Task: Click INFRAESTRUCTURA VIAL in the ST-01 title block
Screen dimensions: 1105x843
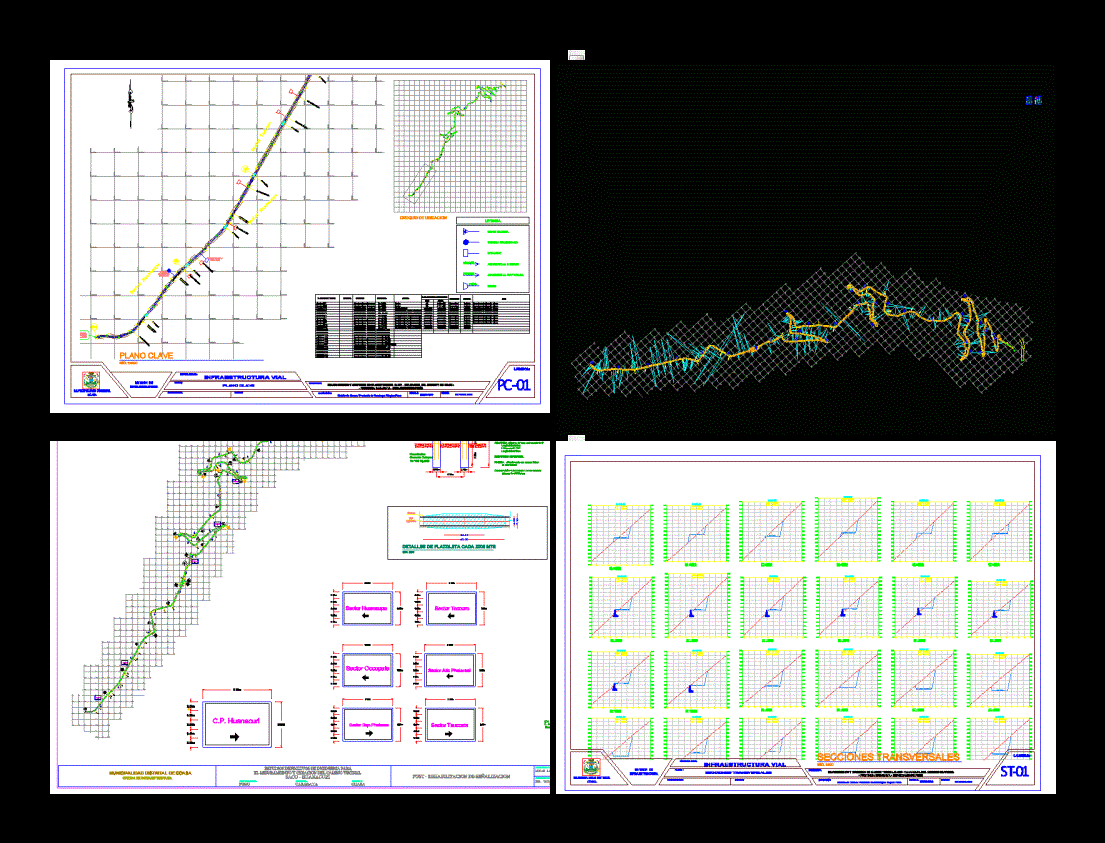Action: point(745,764)
